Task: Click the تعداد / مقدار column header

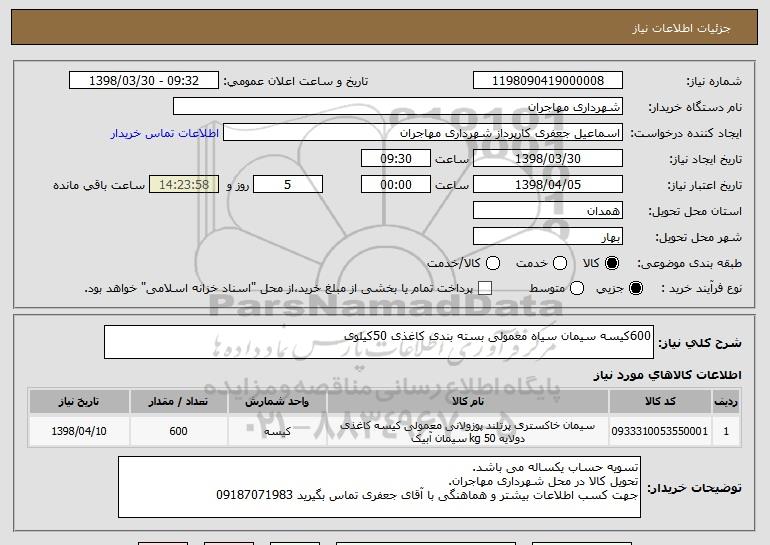Action: pos(178,402)
